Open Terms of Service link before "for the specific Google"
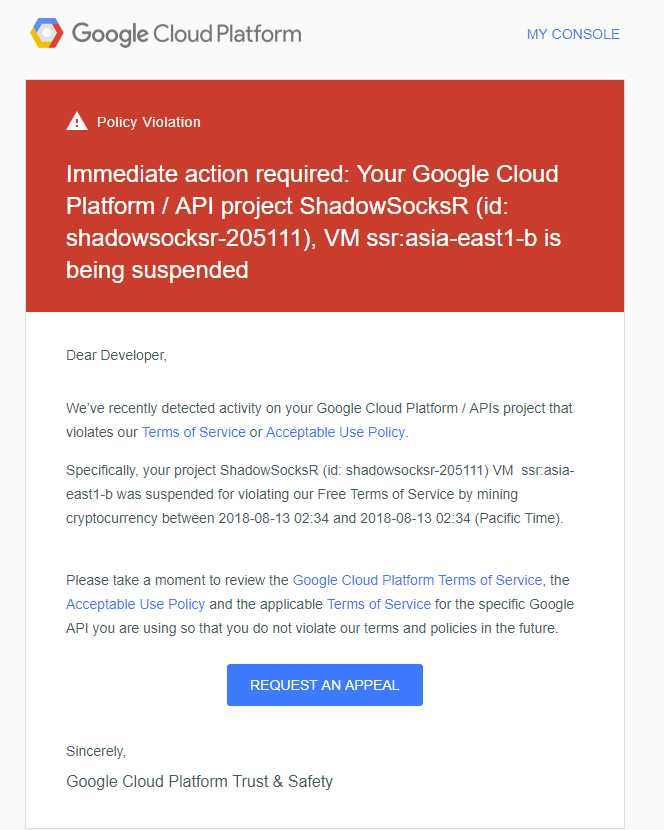664x830 pixels. tap(379, 604)
